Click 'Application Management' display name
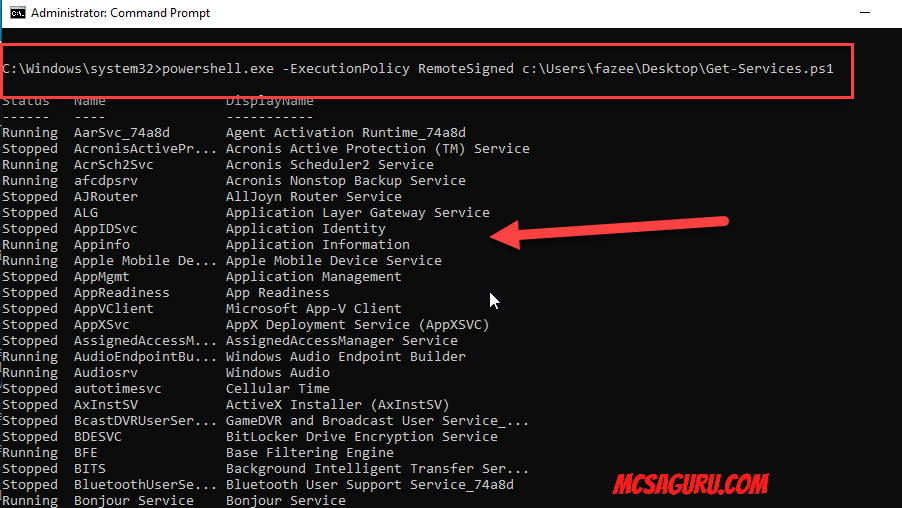Image resolution: width=902 pixels, height=508 pixels. click(x=314, y=277)
